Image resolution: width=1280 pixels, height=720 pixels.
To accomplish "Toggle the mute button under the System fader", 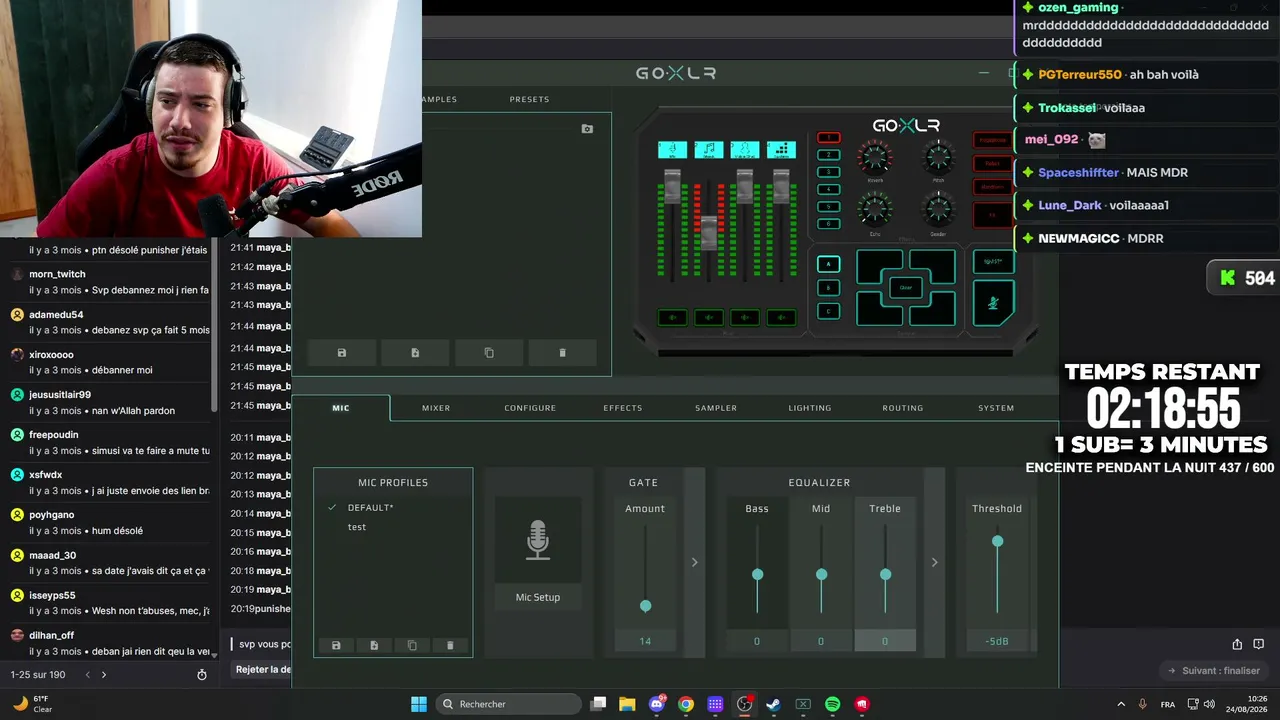I will 781,318.
